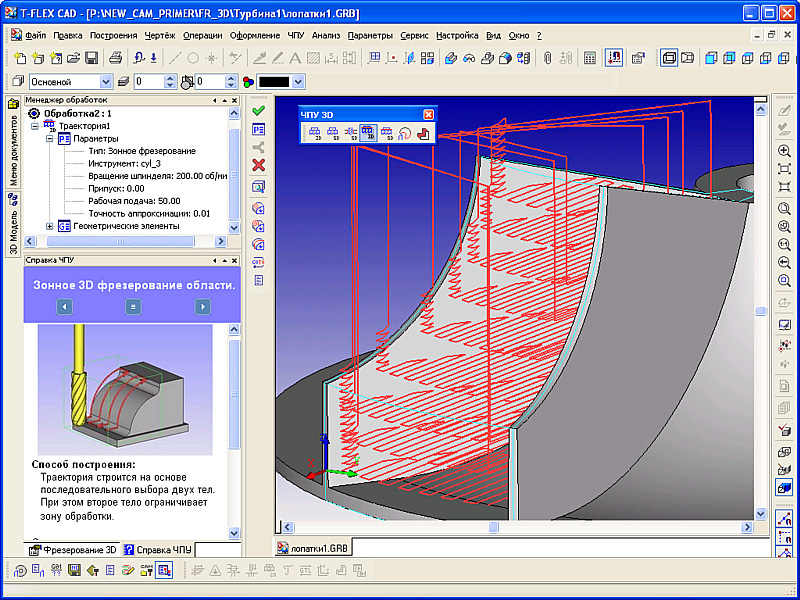Click the paperclip icon in the main toolbar
The image size is (800, 600).
coord(548,58)
